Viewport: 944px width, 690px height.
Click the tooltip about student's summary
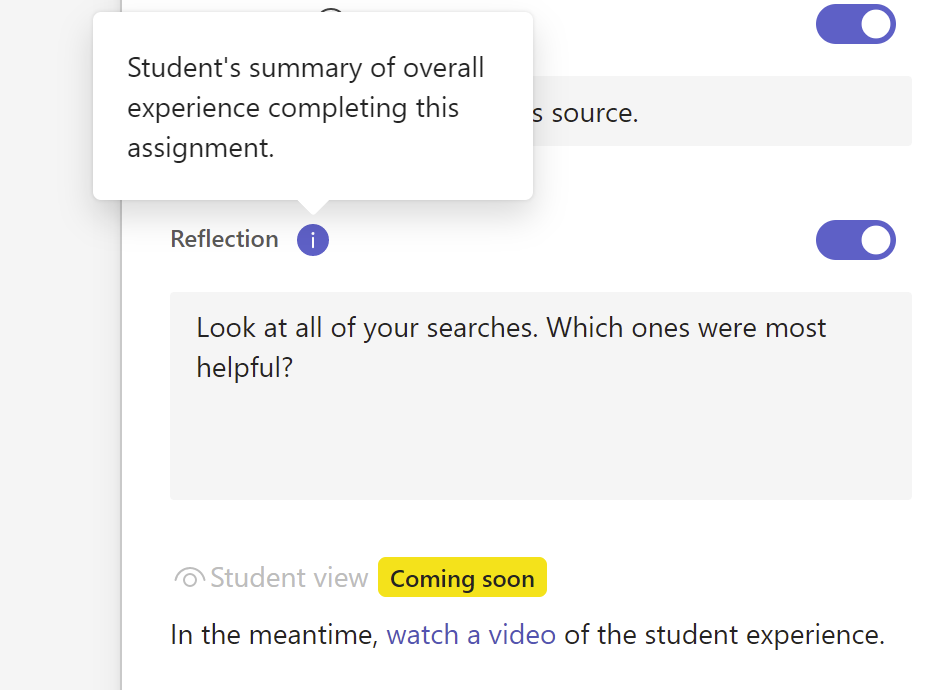click(312, 105)
